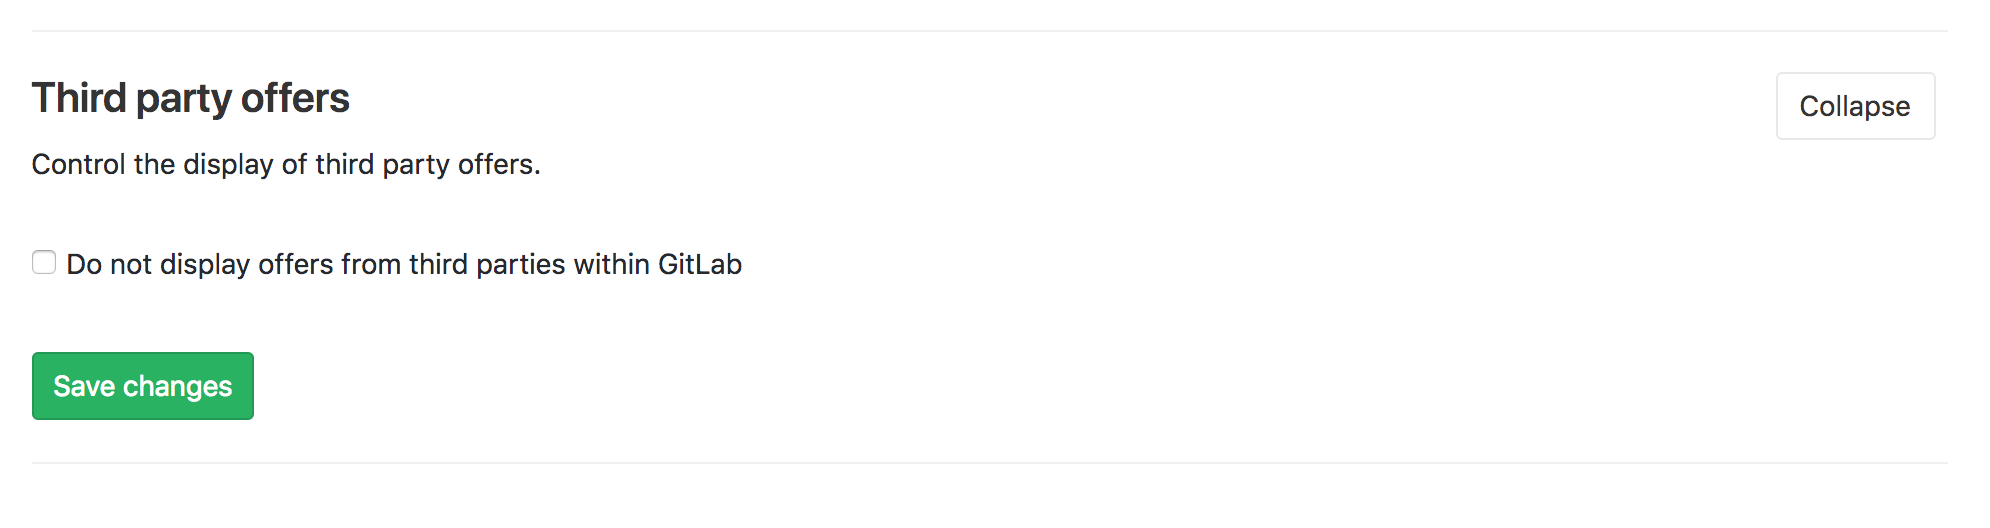Screen dimensions: 1990x528
Task: Click the Third party offers heading
Action: coord(190,98)
